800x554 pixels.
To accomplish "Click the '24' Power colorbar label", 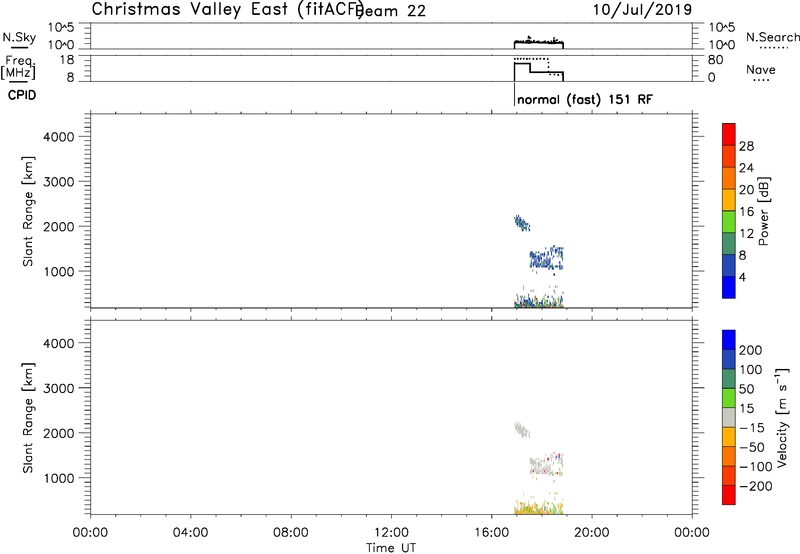I will tap(746, 168).
